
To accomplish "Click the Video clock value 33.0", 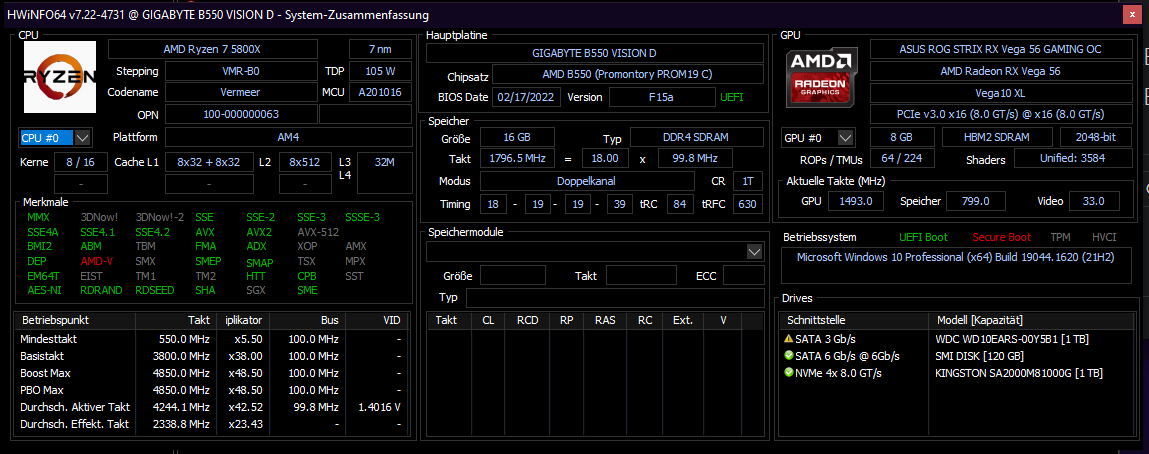I will (1096, 201).
